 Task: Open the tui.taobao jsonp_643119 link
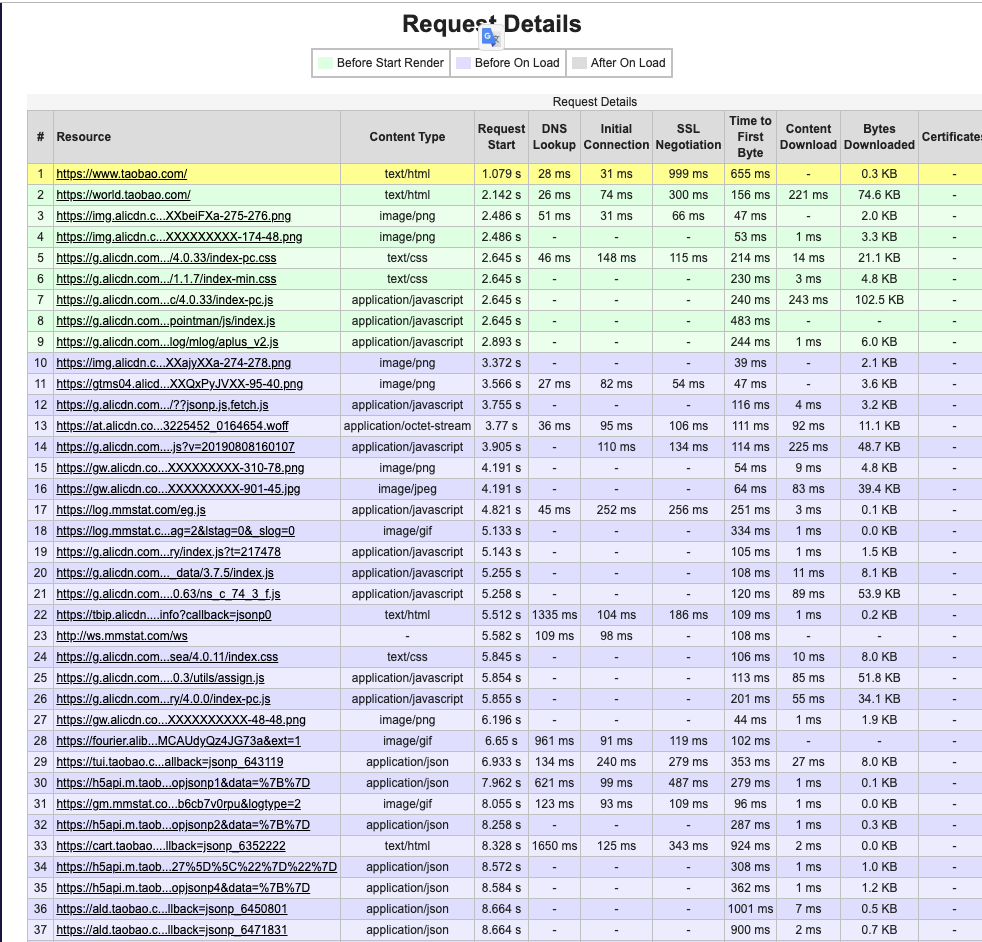coord(170,762)
